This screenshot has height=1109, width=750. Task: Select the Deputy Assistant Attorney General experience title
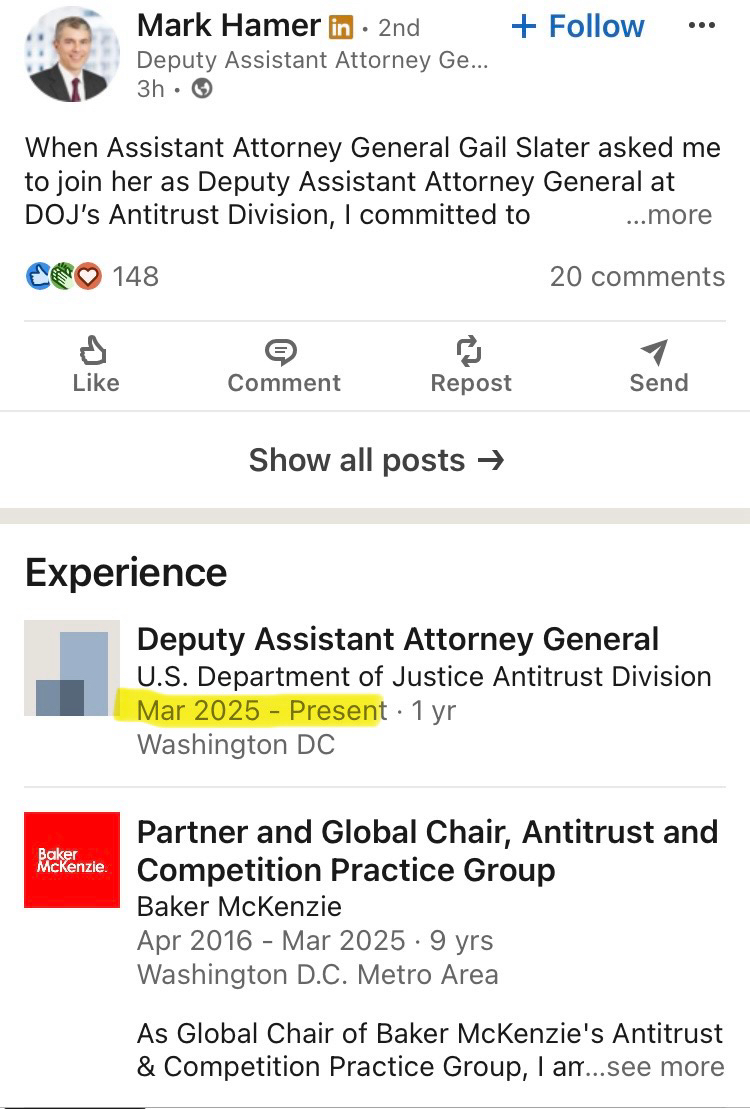(x=398, y=639)
